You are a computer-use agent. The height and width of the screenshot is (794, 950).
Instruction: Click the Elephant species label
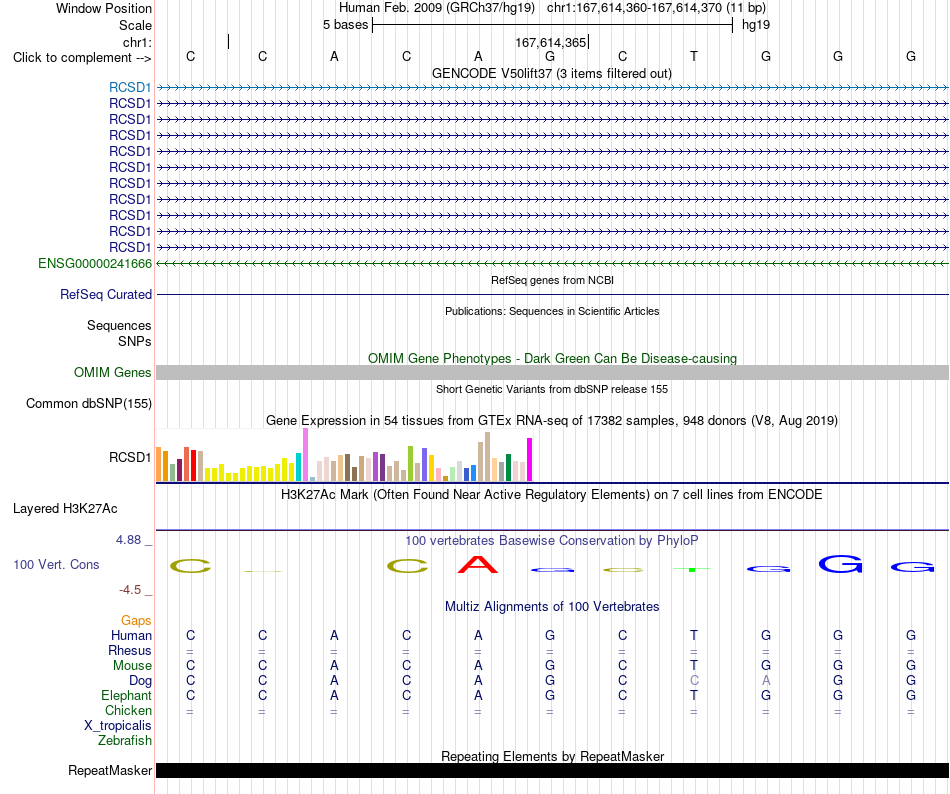point(126,695)
